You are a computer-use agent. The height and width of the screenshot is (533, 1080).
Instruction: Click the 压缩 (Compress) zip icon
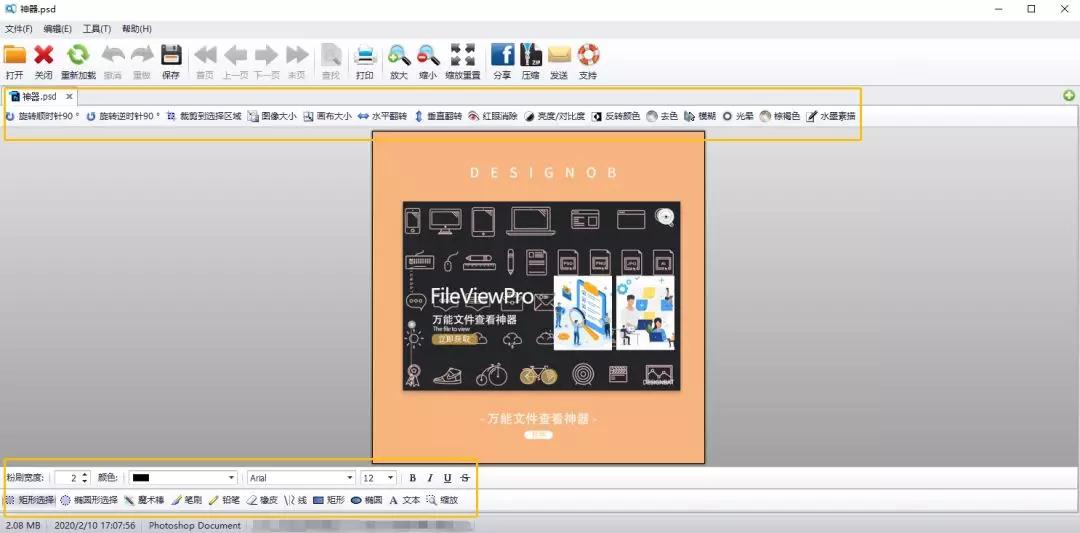[530, 56]
